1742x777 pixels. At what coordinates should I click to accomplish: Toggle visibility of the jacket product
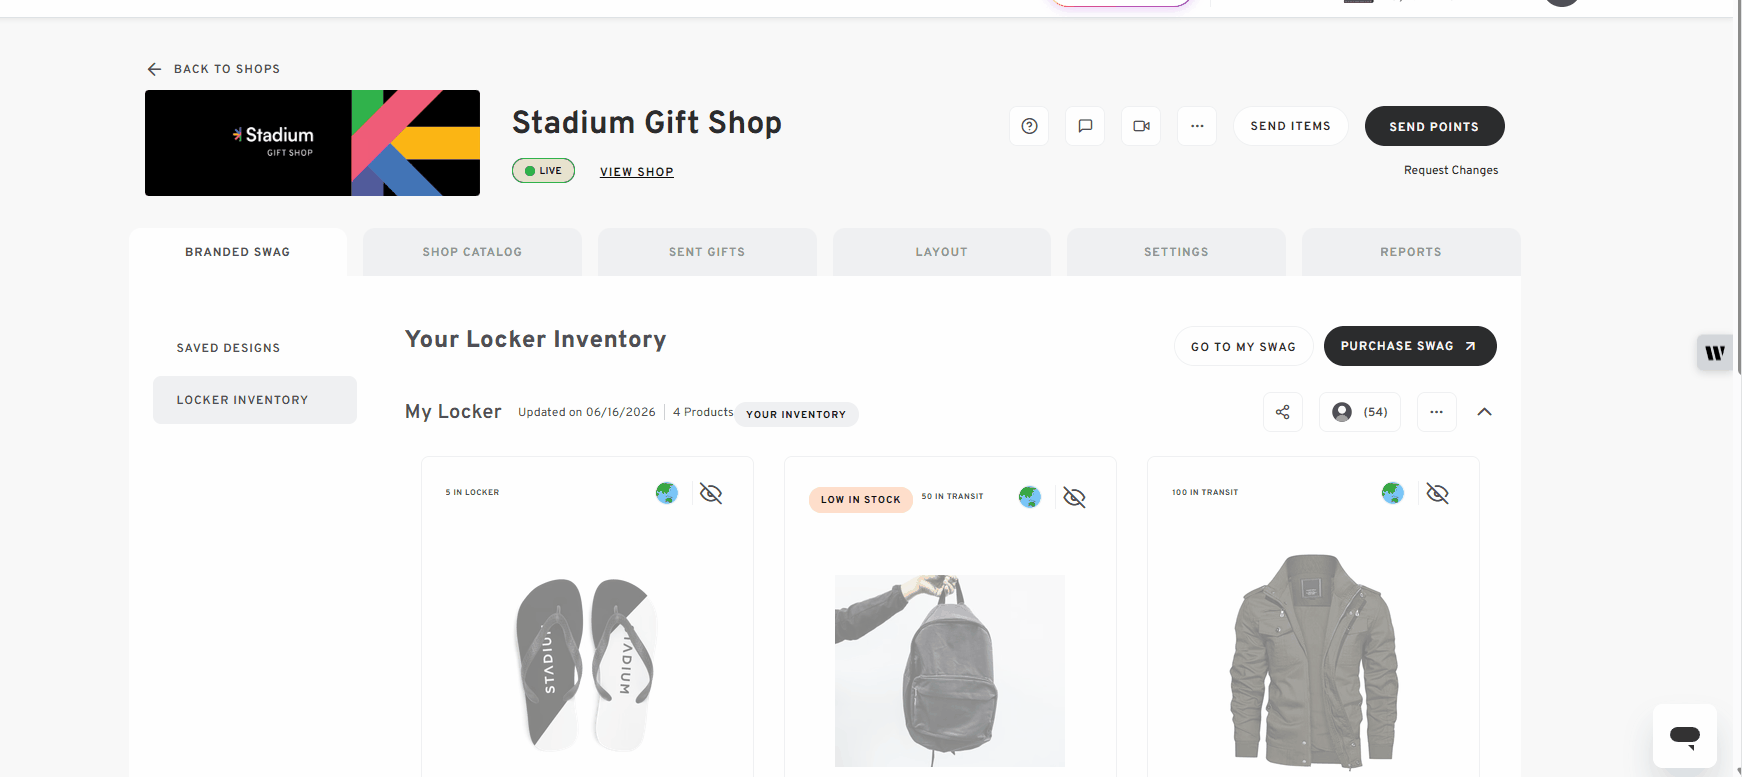pos(1437,493)
